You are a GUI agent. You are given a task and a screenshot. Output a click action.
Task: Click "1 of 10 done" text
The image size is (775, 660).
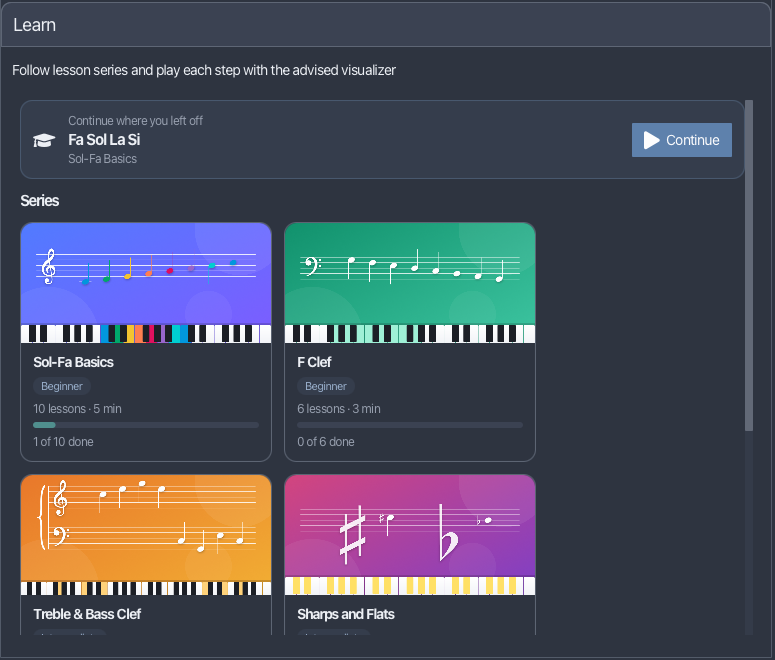coord(63,442)
